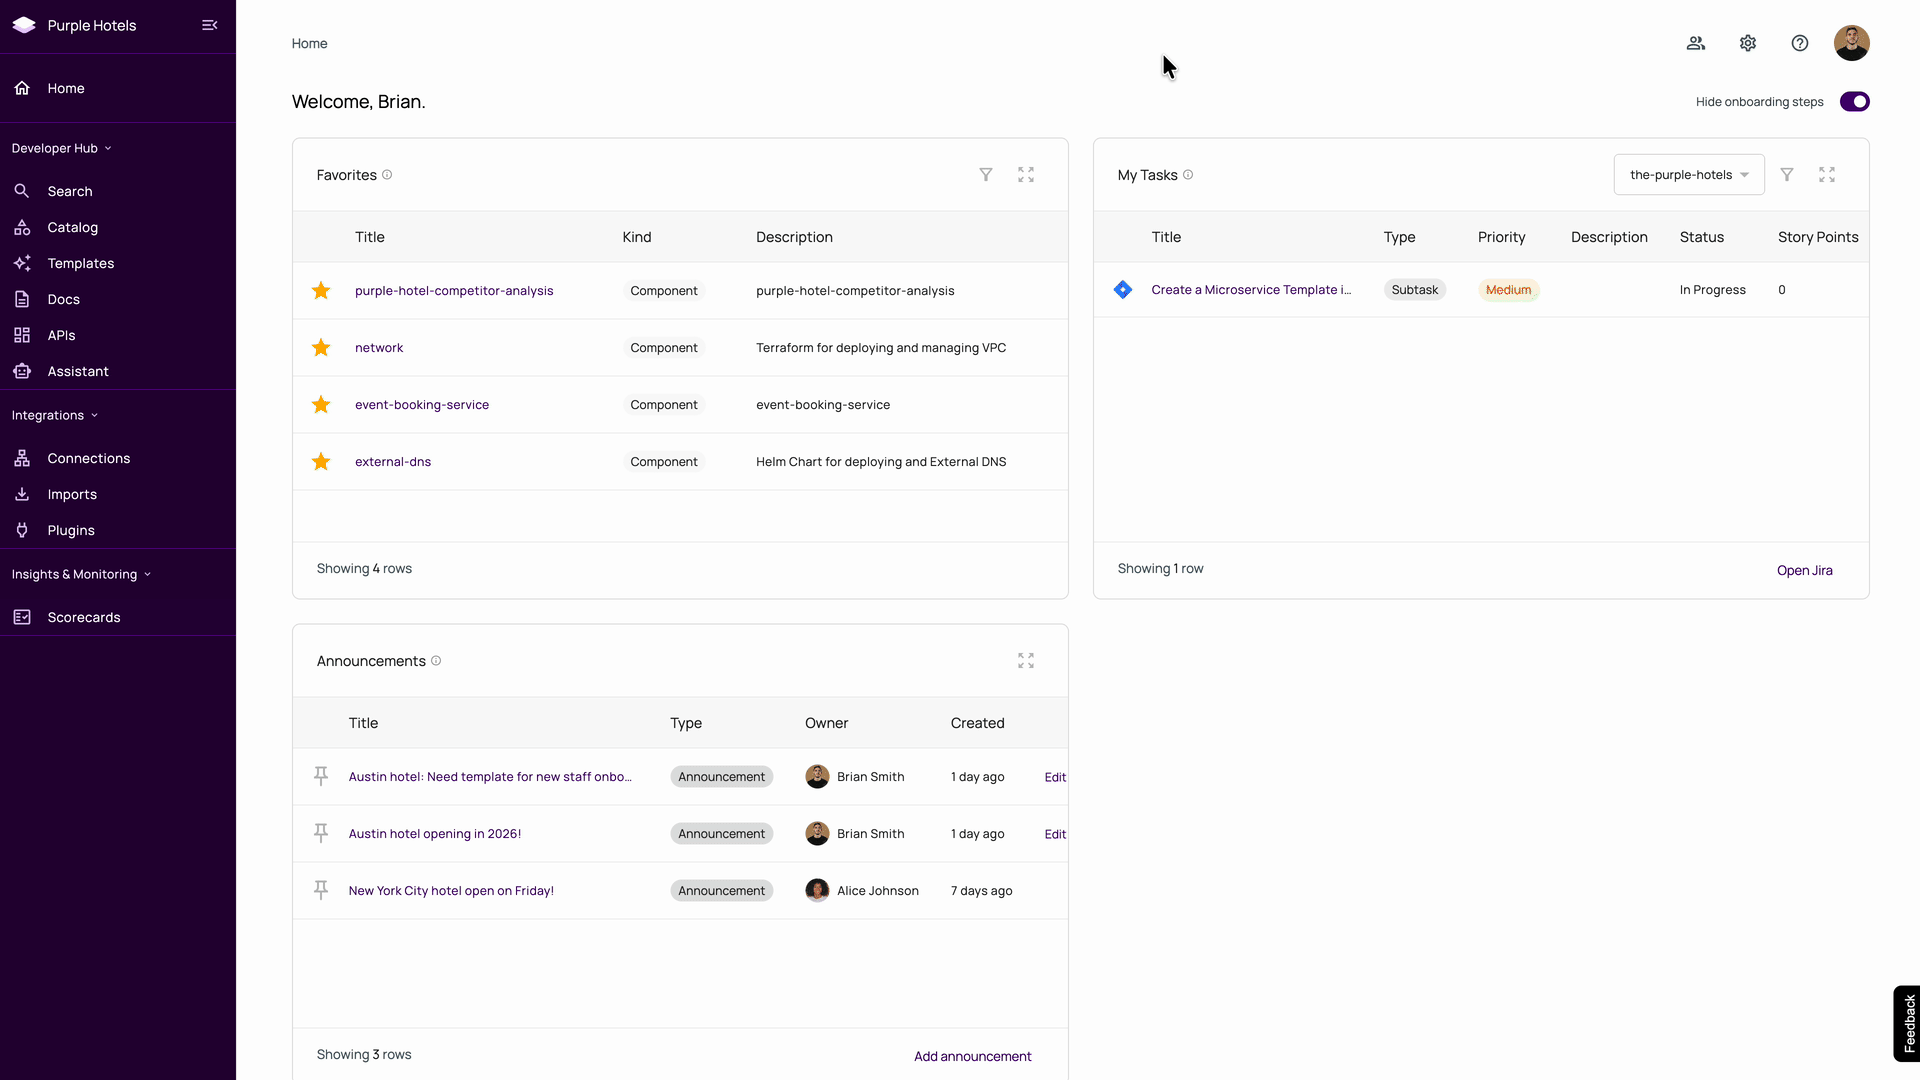This screenshot has width=1920, height=1080.
Task: Open the user profile avatar
Action: pyautogui.click(x=1851, y=43)
